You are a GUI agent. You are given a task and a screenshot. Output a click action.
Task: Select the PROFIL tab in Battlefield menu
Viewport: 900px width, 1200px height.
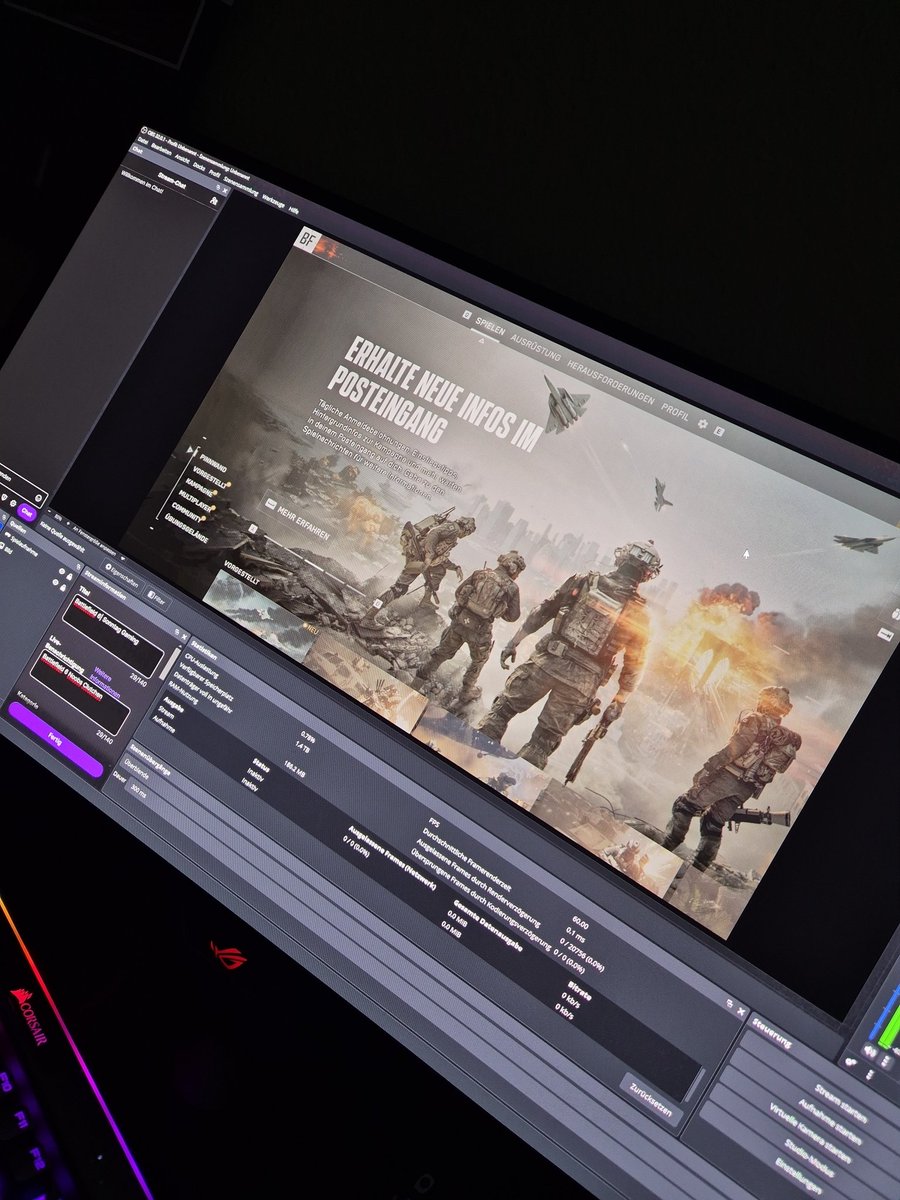(x=675, y=411)
